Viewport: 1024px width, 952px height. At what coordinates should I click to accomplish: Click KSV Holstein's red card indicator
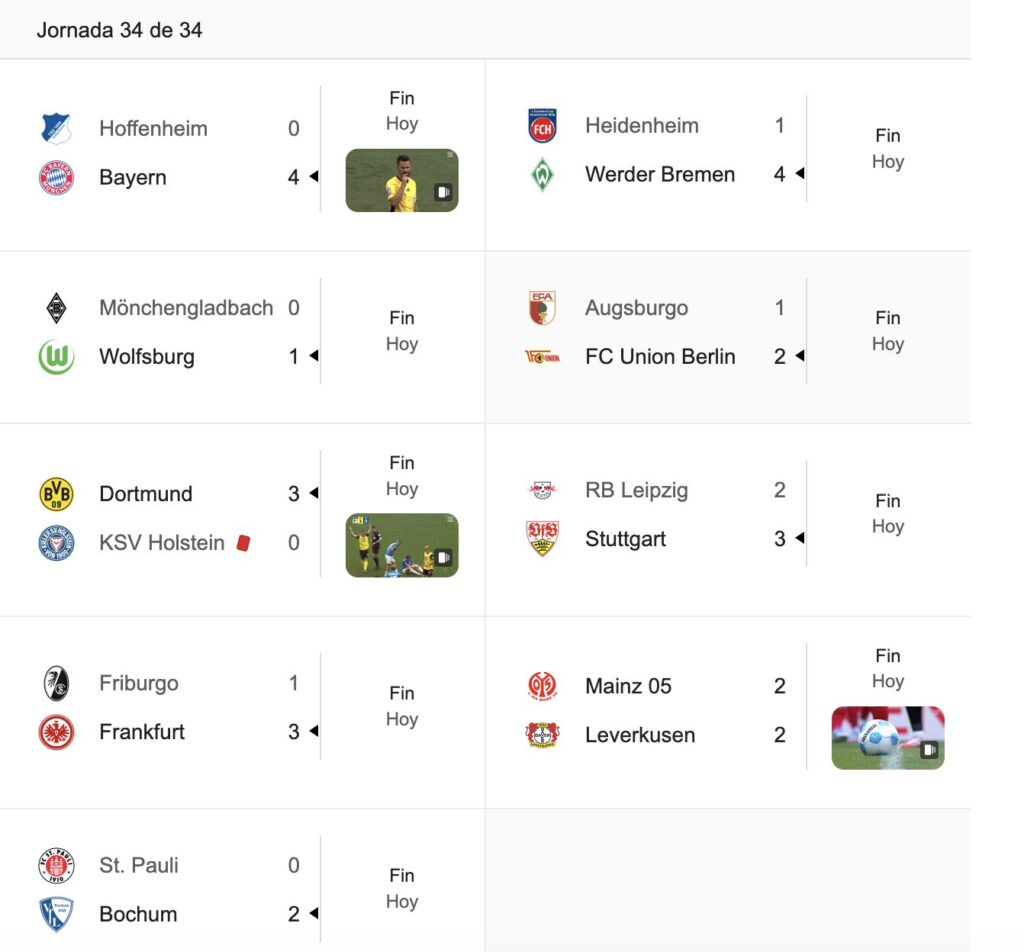click(x=243, y=543)
